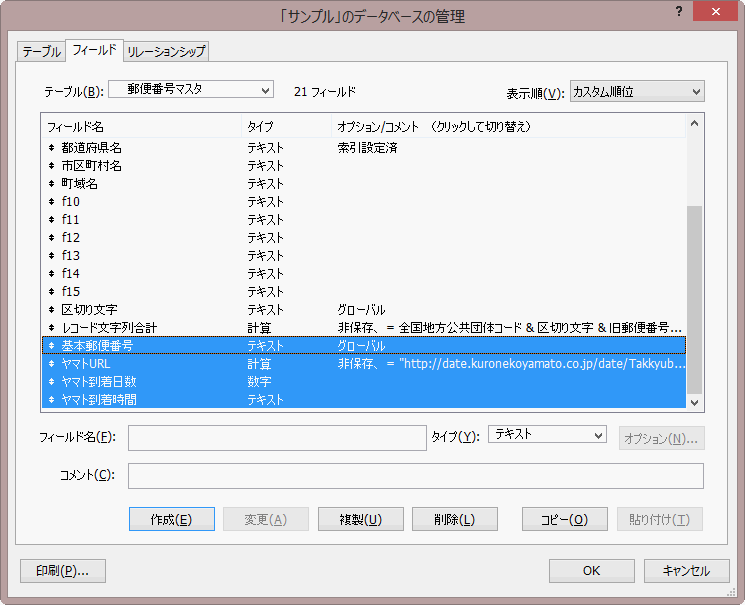Click グローバル option in 区切り文字 row
This screenshot has height=605, width=745.
tap(361, 310)
